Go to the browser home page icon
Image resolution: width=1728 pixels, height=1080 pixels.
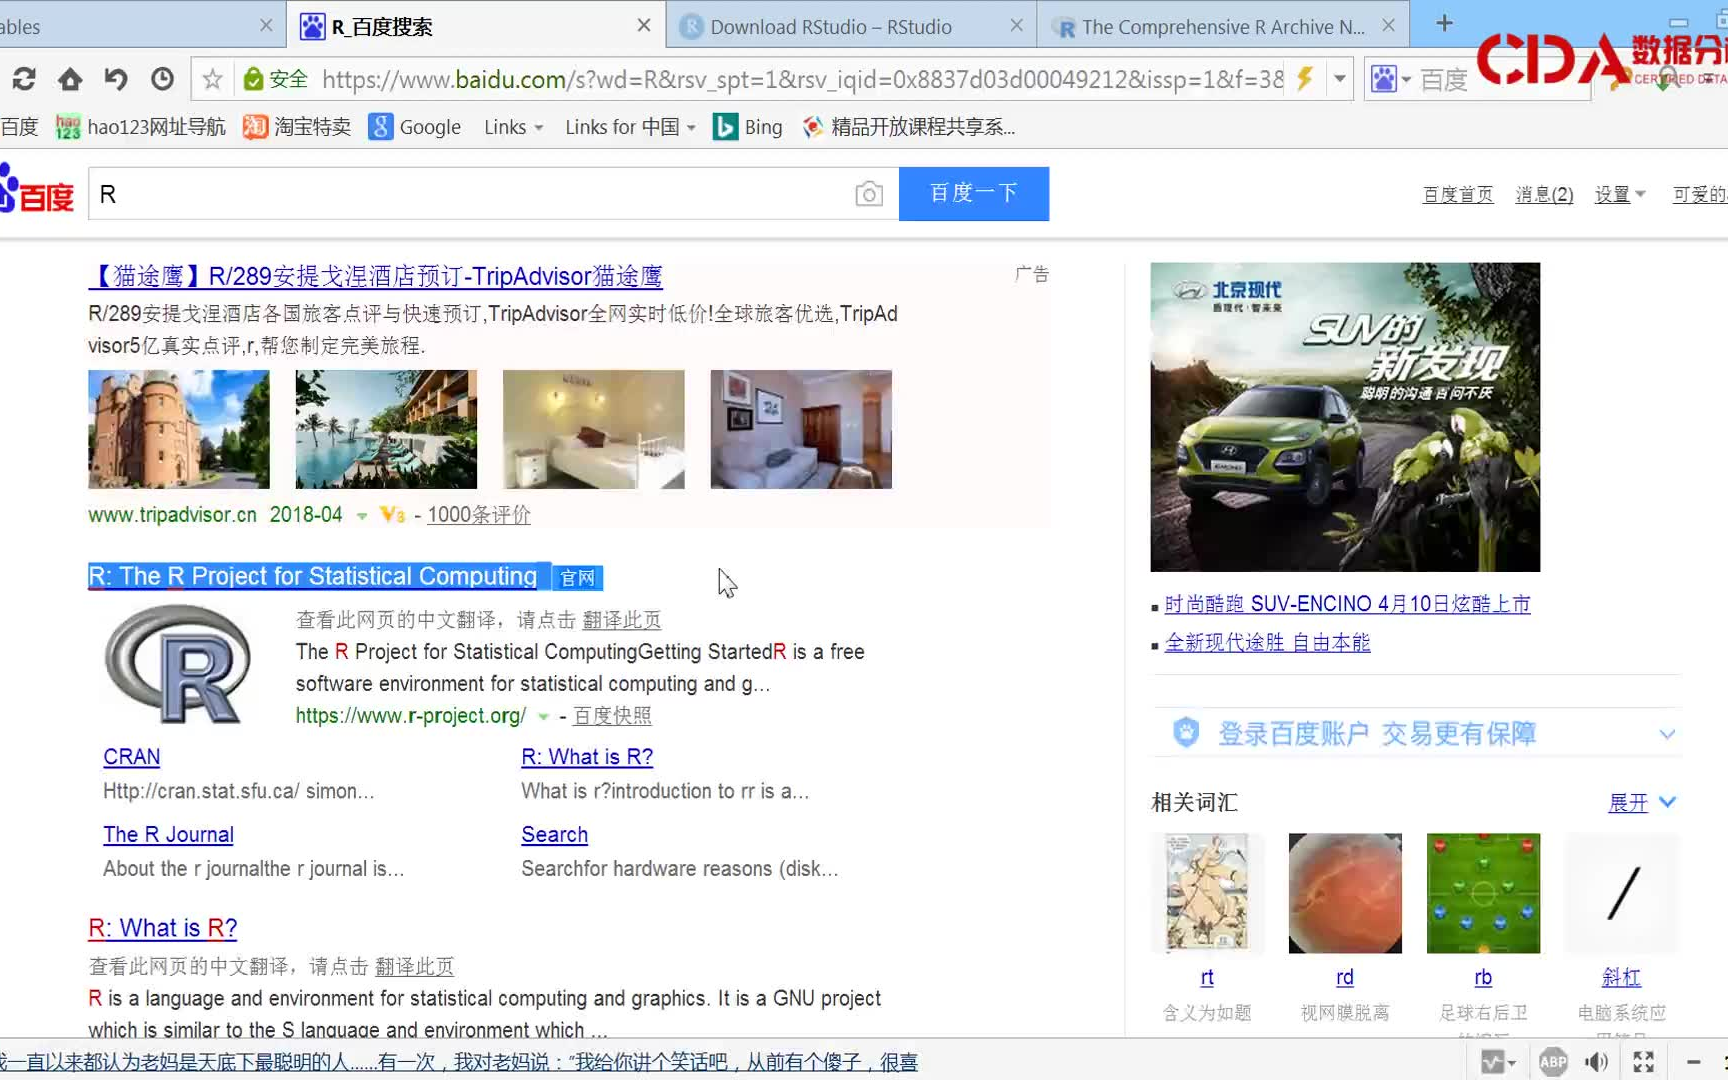tap(70, 79)
